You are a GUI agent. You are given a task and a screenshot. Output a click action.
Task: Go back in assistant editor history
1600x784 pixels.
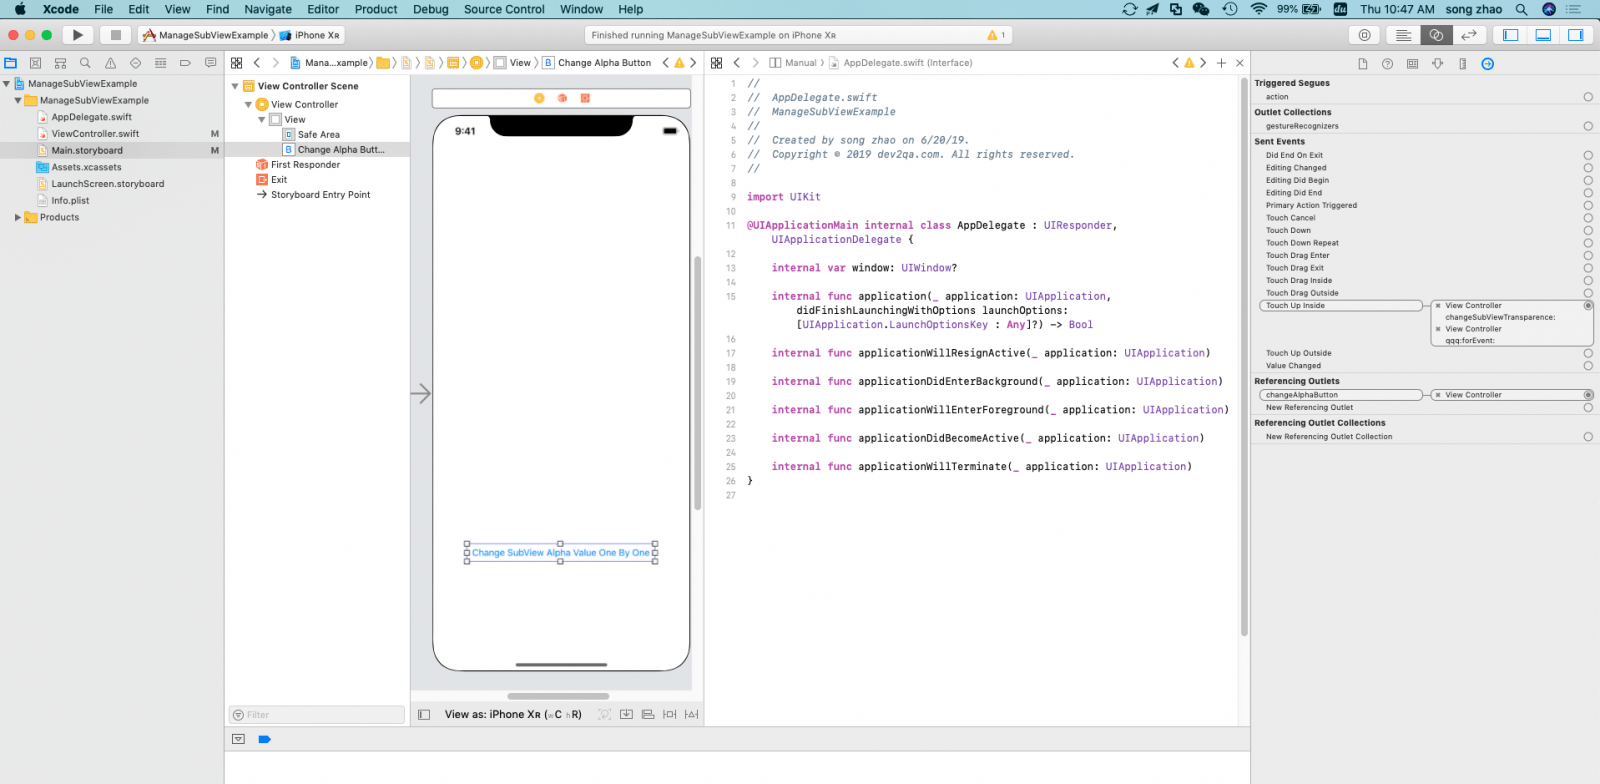737,63
